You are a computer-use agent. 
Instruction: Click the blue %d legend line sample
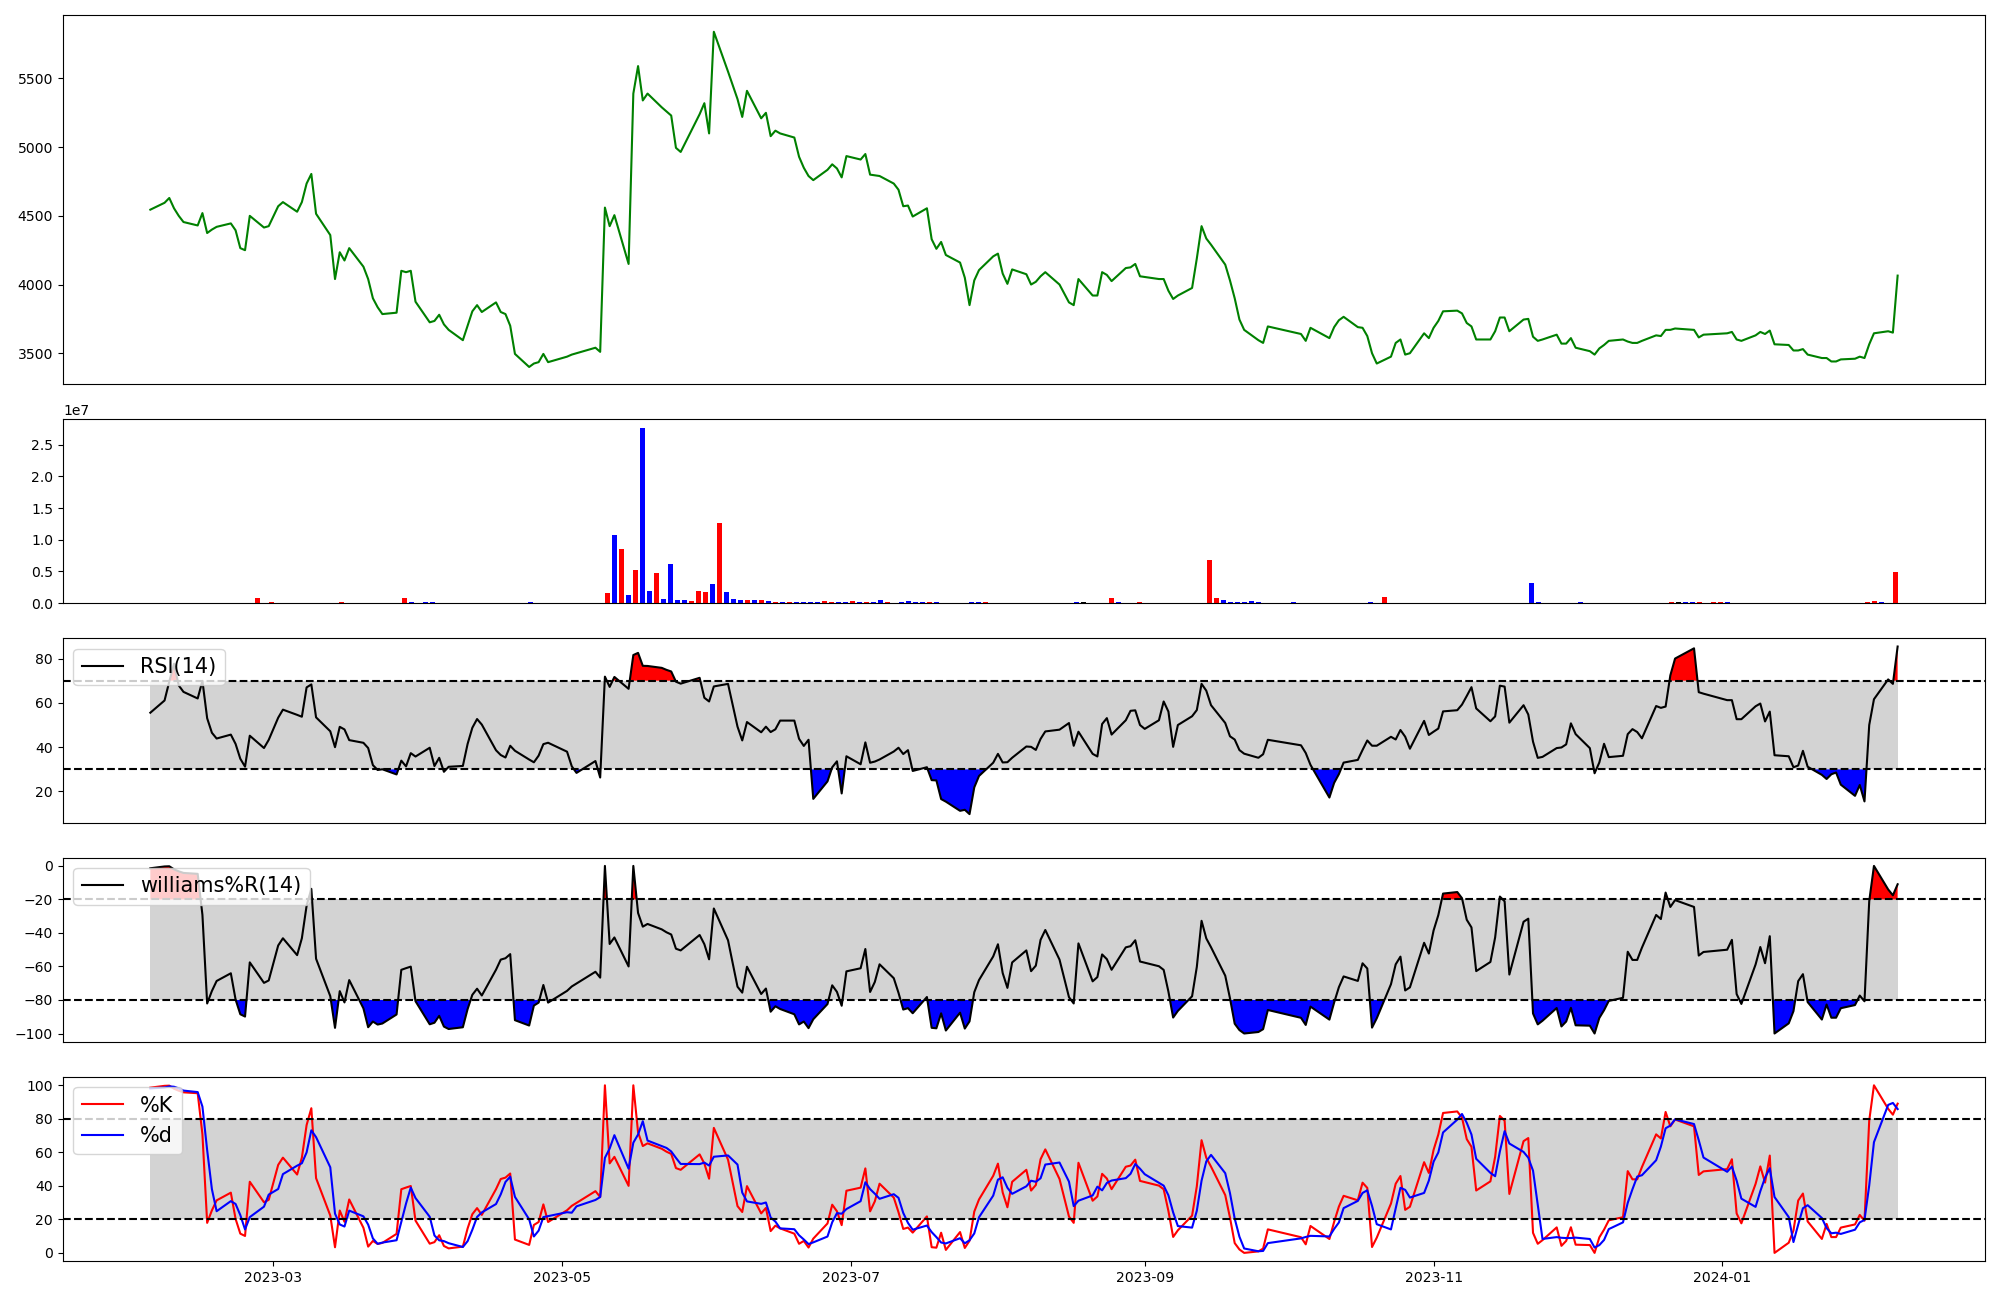tap(102, 1135)
